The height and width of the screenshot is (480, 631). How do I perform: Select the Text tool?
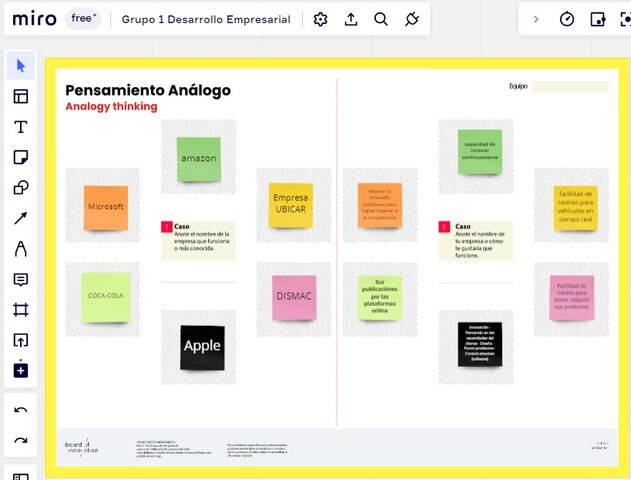pos(21,127)
